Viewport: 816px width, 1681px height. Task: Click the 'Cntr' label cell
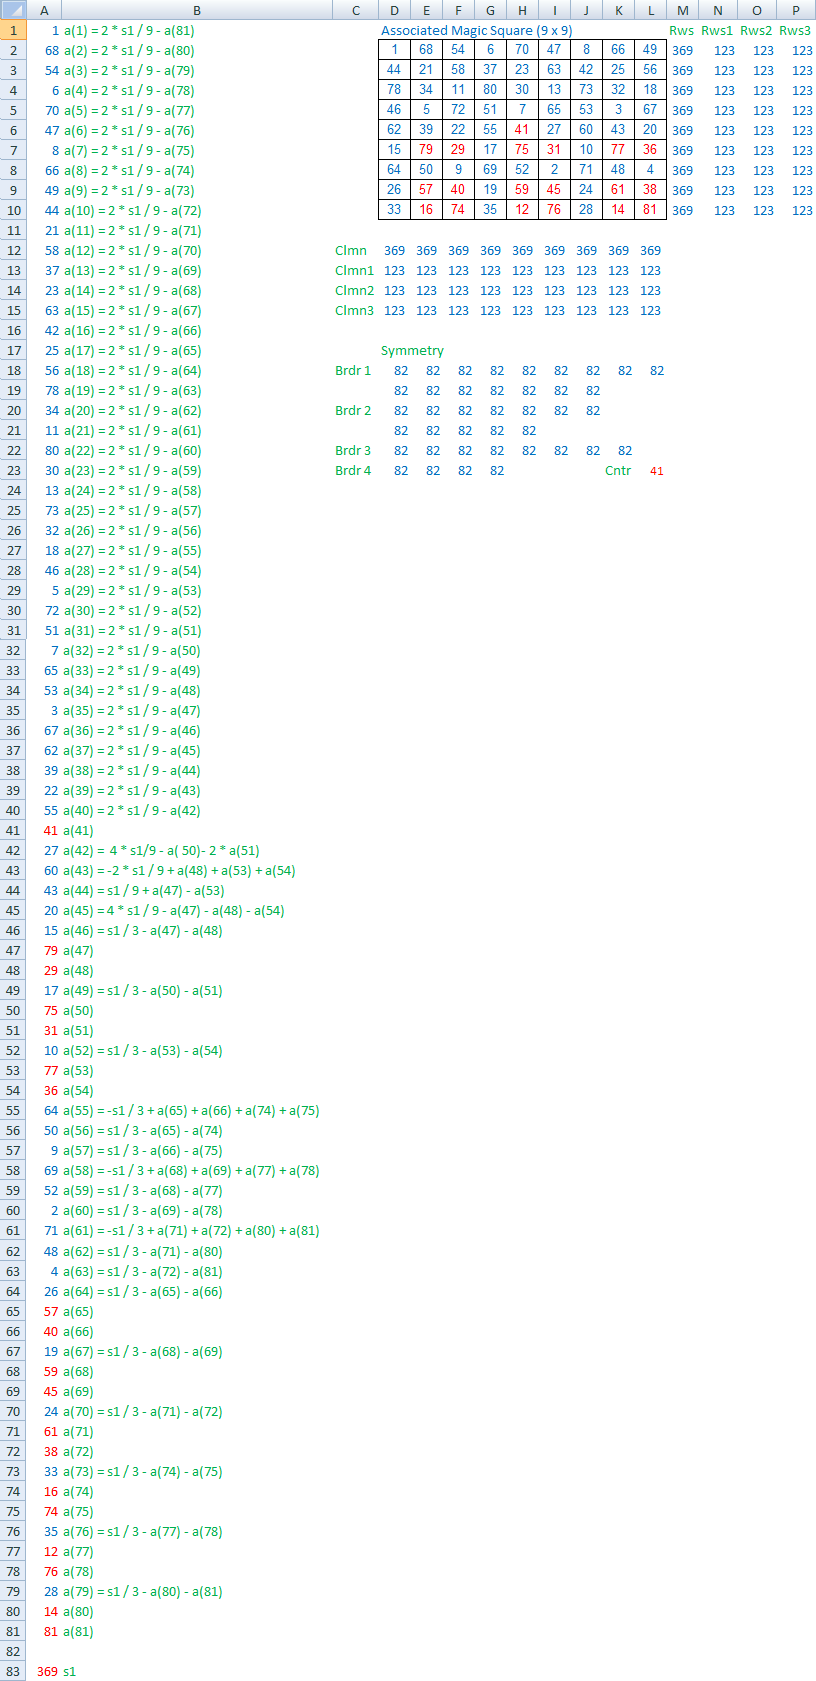(618, 470)
